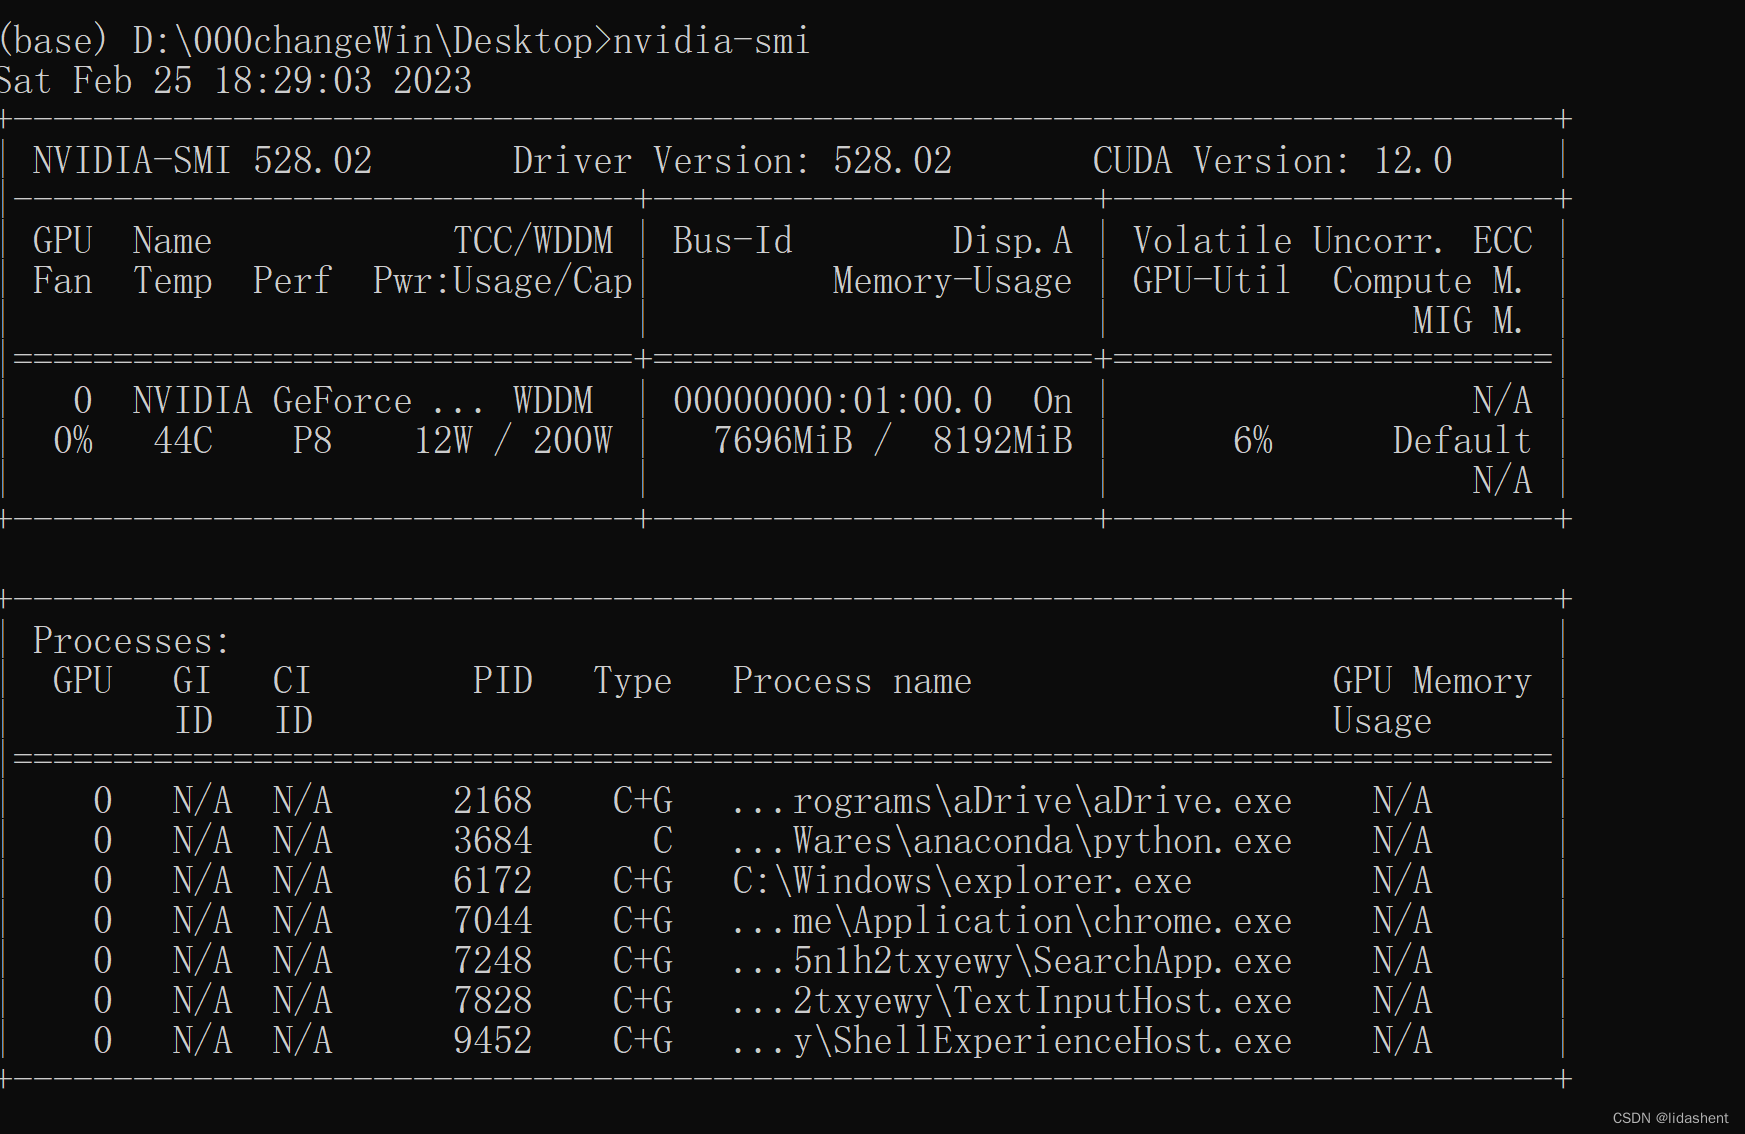
Task: Click the temperature value '44C'
Action: pyautogui.click(x=182, y=441)
